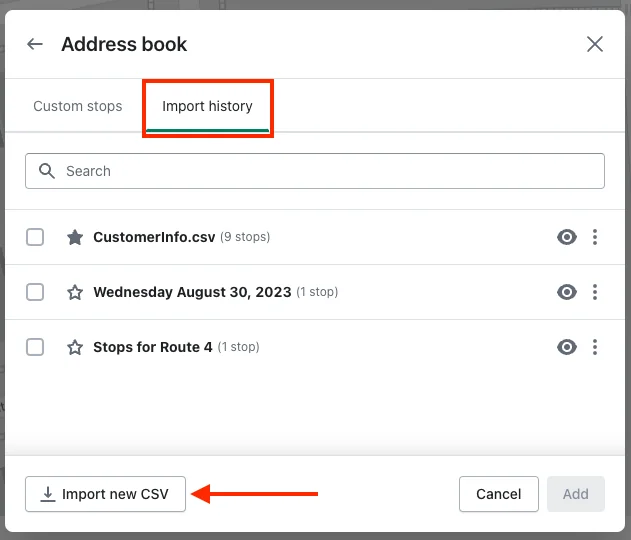
Task: Show Stops for Route 4 with the eye icon
Action: (x=567, y=347)
